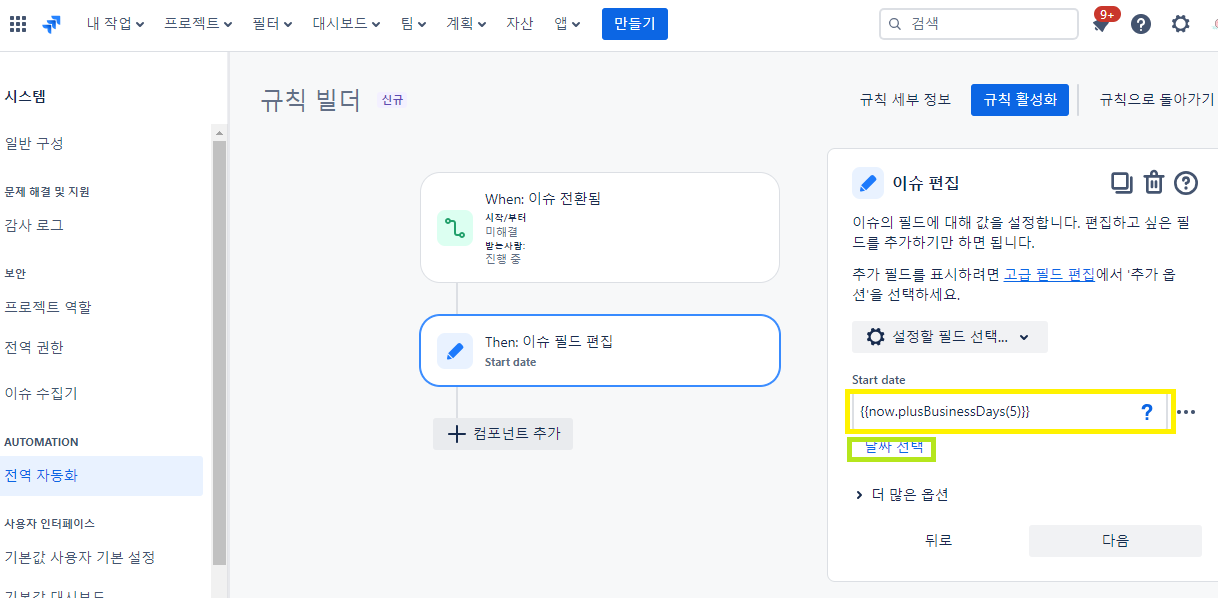Open the 프로젝트 menu dropdown
Screen dimensions: 1218x598
tap(198, 24)
